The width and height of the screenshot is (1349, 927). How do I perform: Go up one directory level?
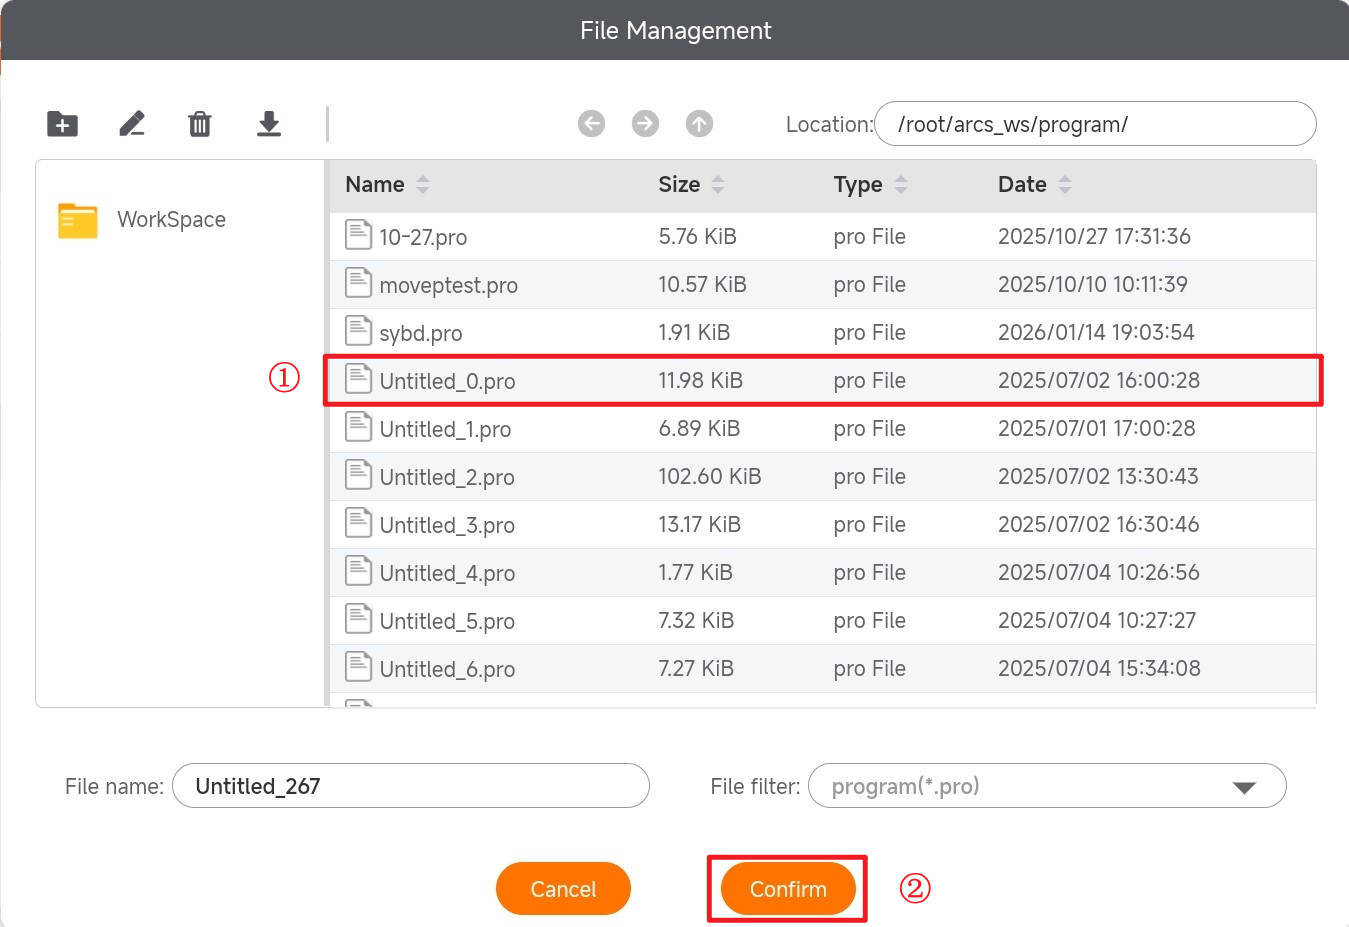(699, 124)
